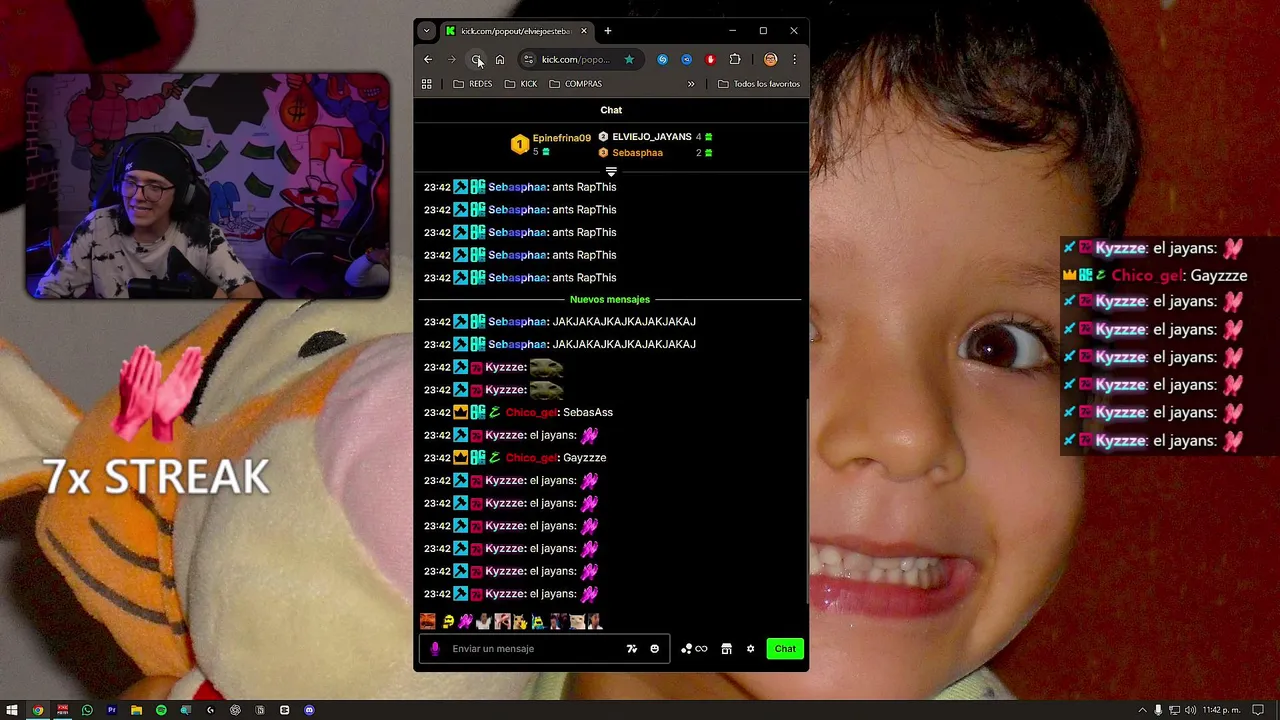Click Sebasphaa name on first JAKJAKA message

(x=517, y=322)
